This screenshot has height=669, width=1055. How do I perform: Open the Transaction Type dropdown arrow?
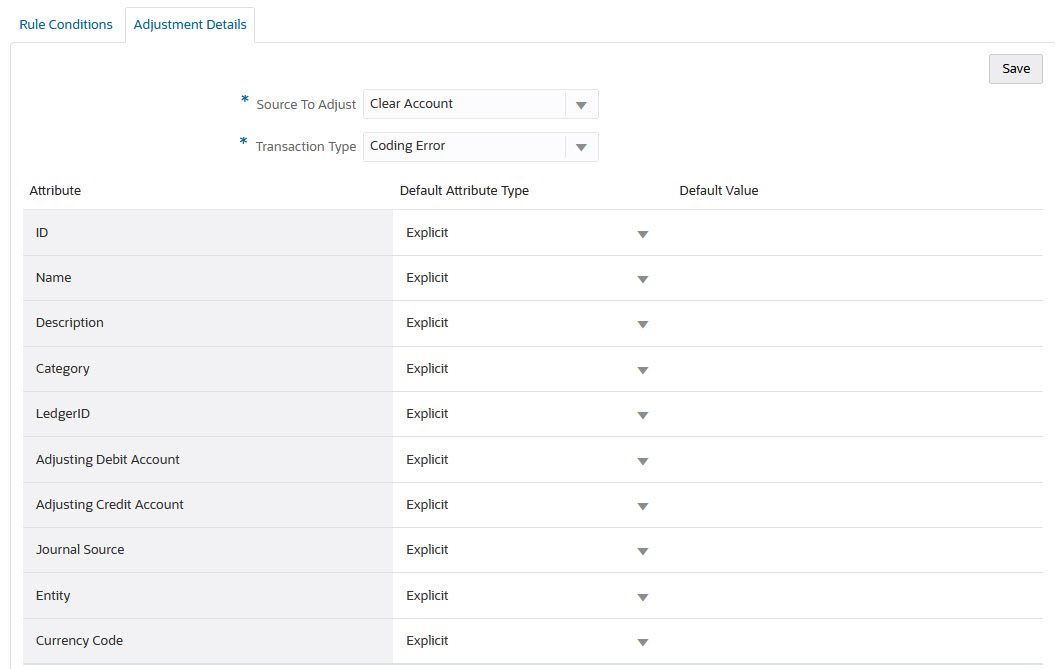tap(581, 147)
